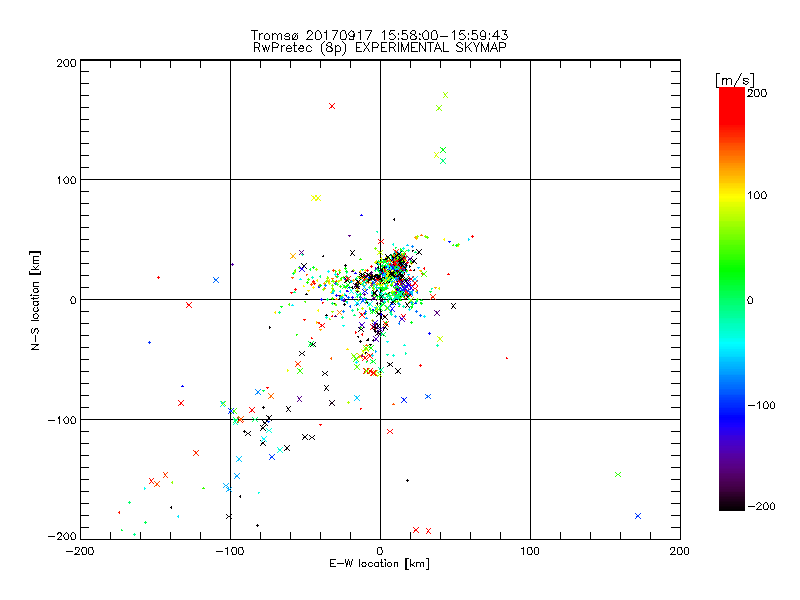This screenshot has width=800, height=600.
Task: Click the N-S axis tick label '-100'
Action: coord(62,420)
